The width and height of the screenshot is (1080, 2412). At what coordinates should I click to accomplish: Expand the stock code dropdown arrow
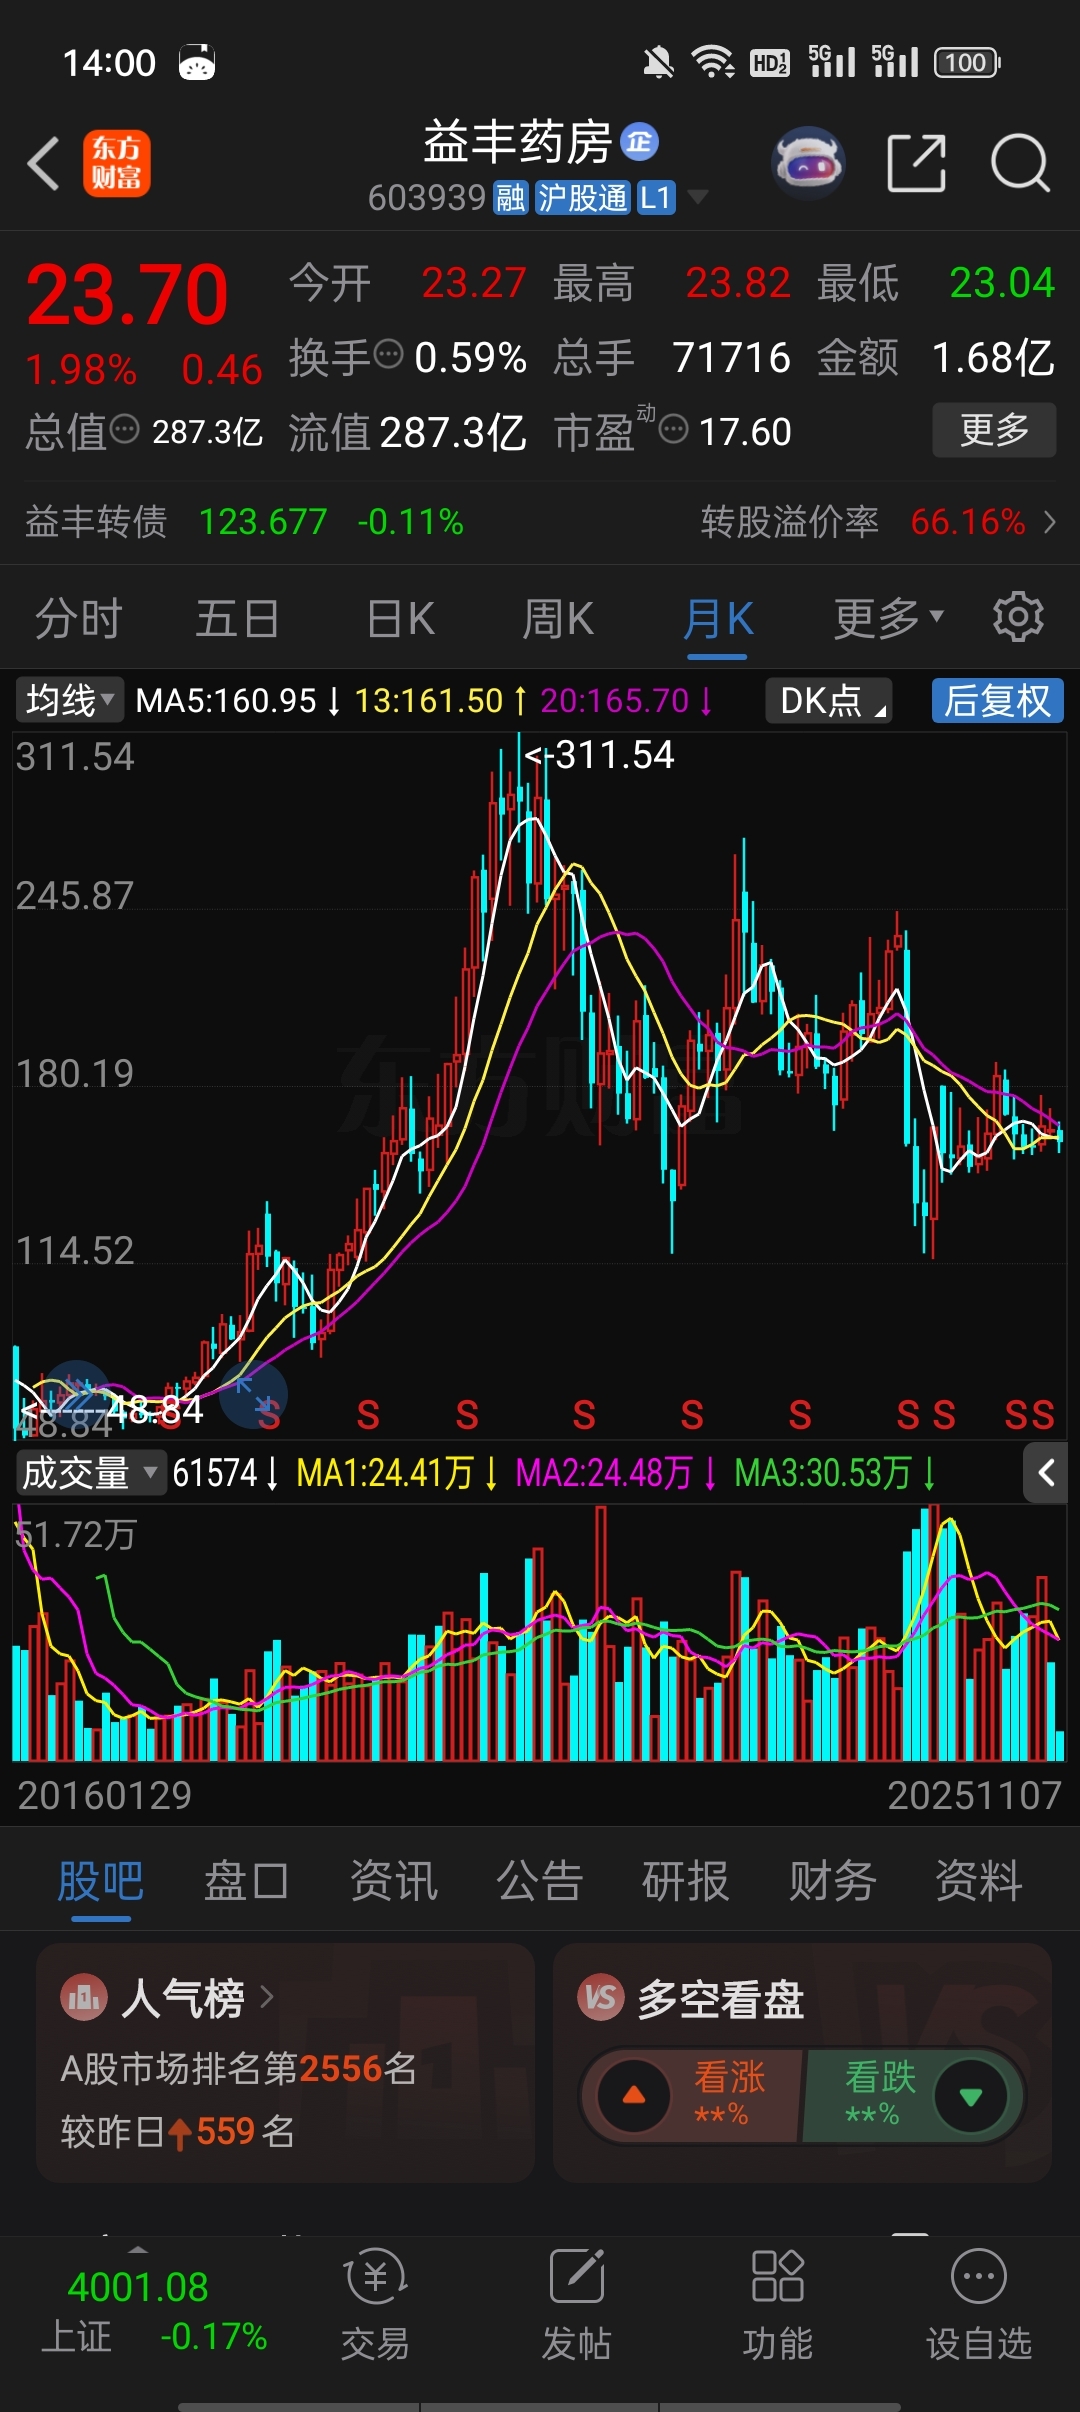click(698, 196)
